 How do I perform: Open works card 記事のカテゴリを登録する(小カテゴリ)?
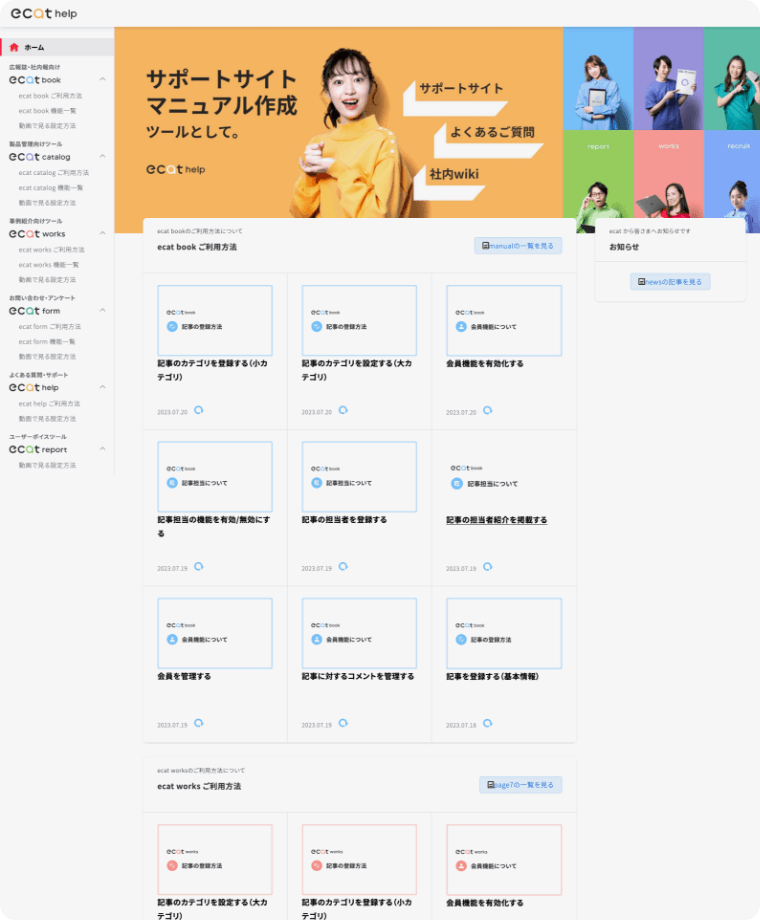point(359,860)
